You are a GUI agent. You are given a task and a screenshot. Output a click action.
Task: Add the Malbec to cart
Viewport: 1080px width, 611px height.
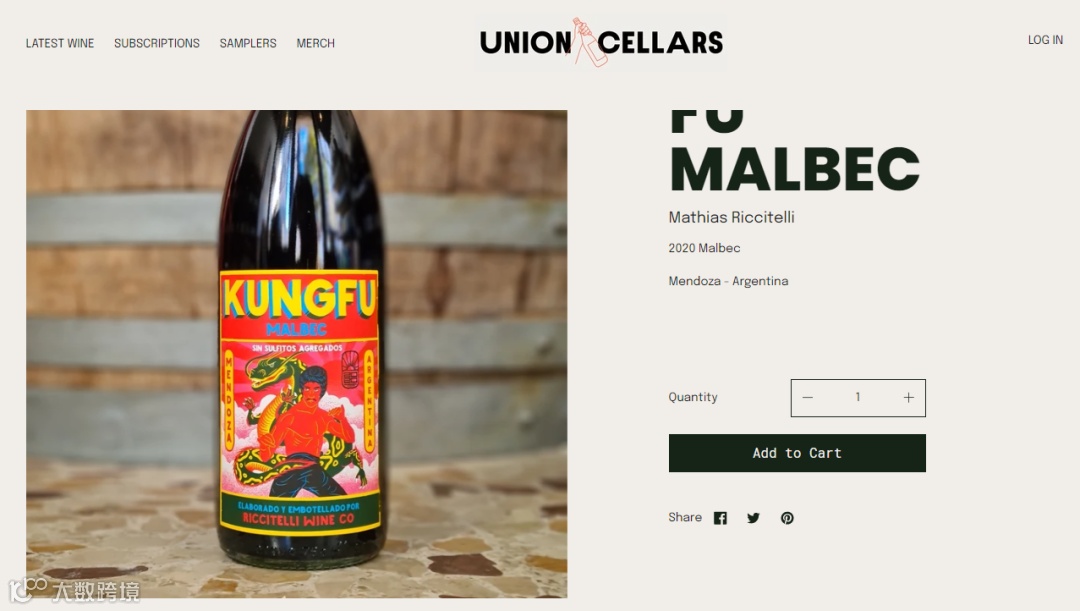pos(797,453)
